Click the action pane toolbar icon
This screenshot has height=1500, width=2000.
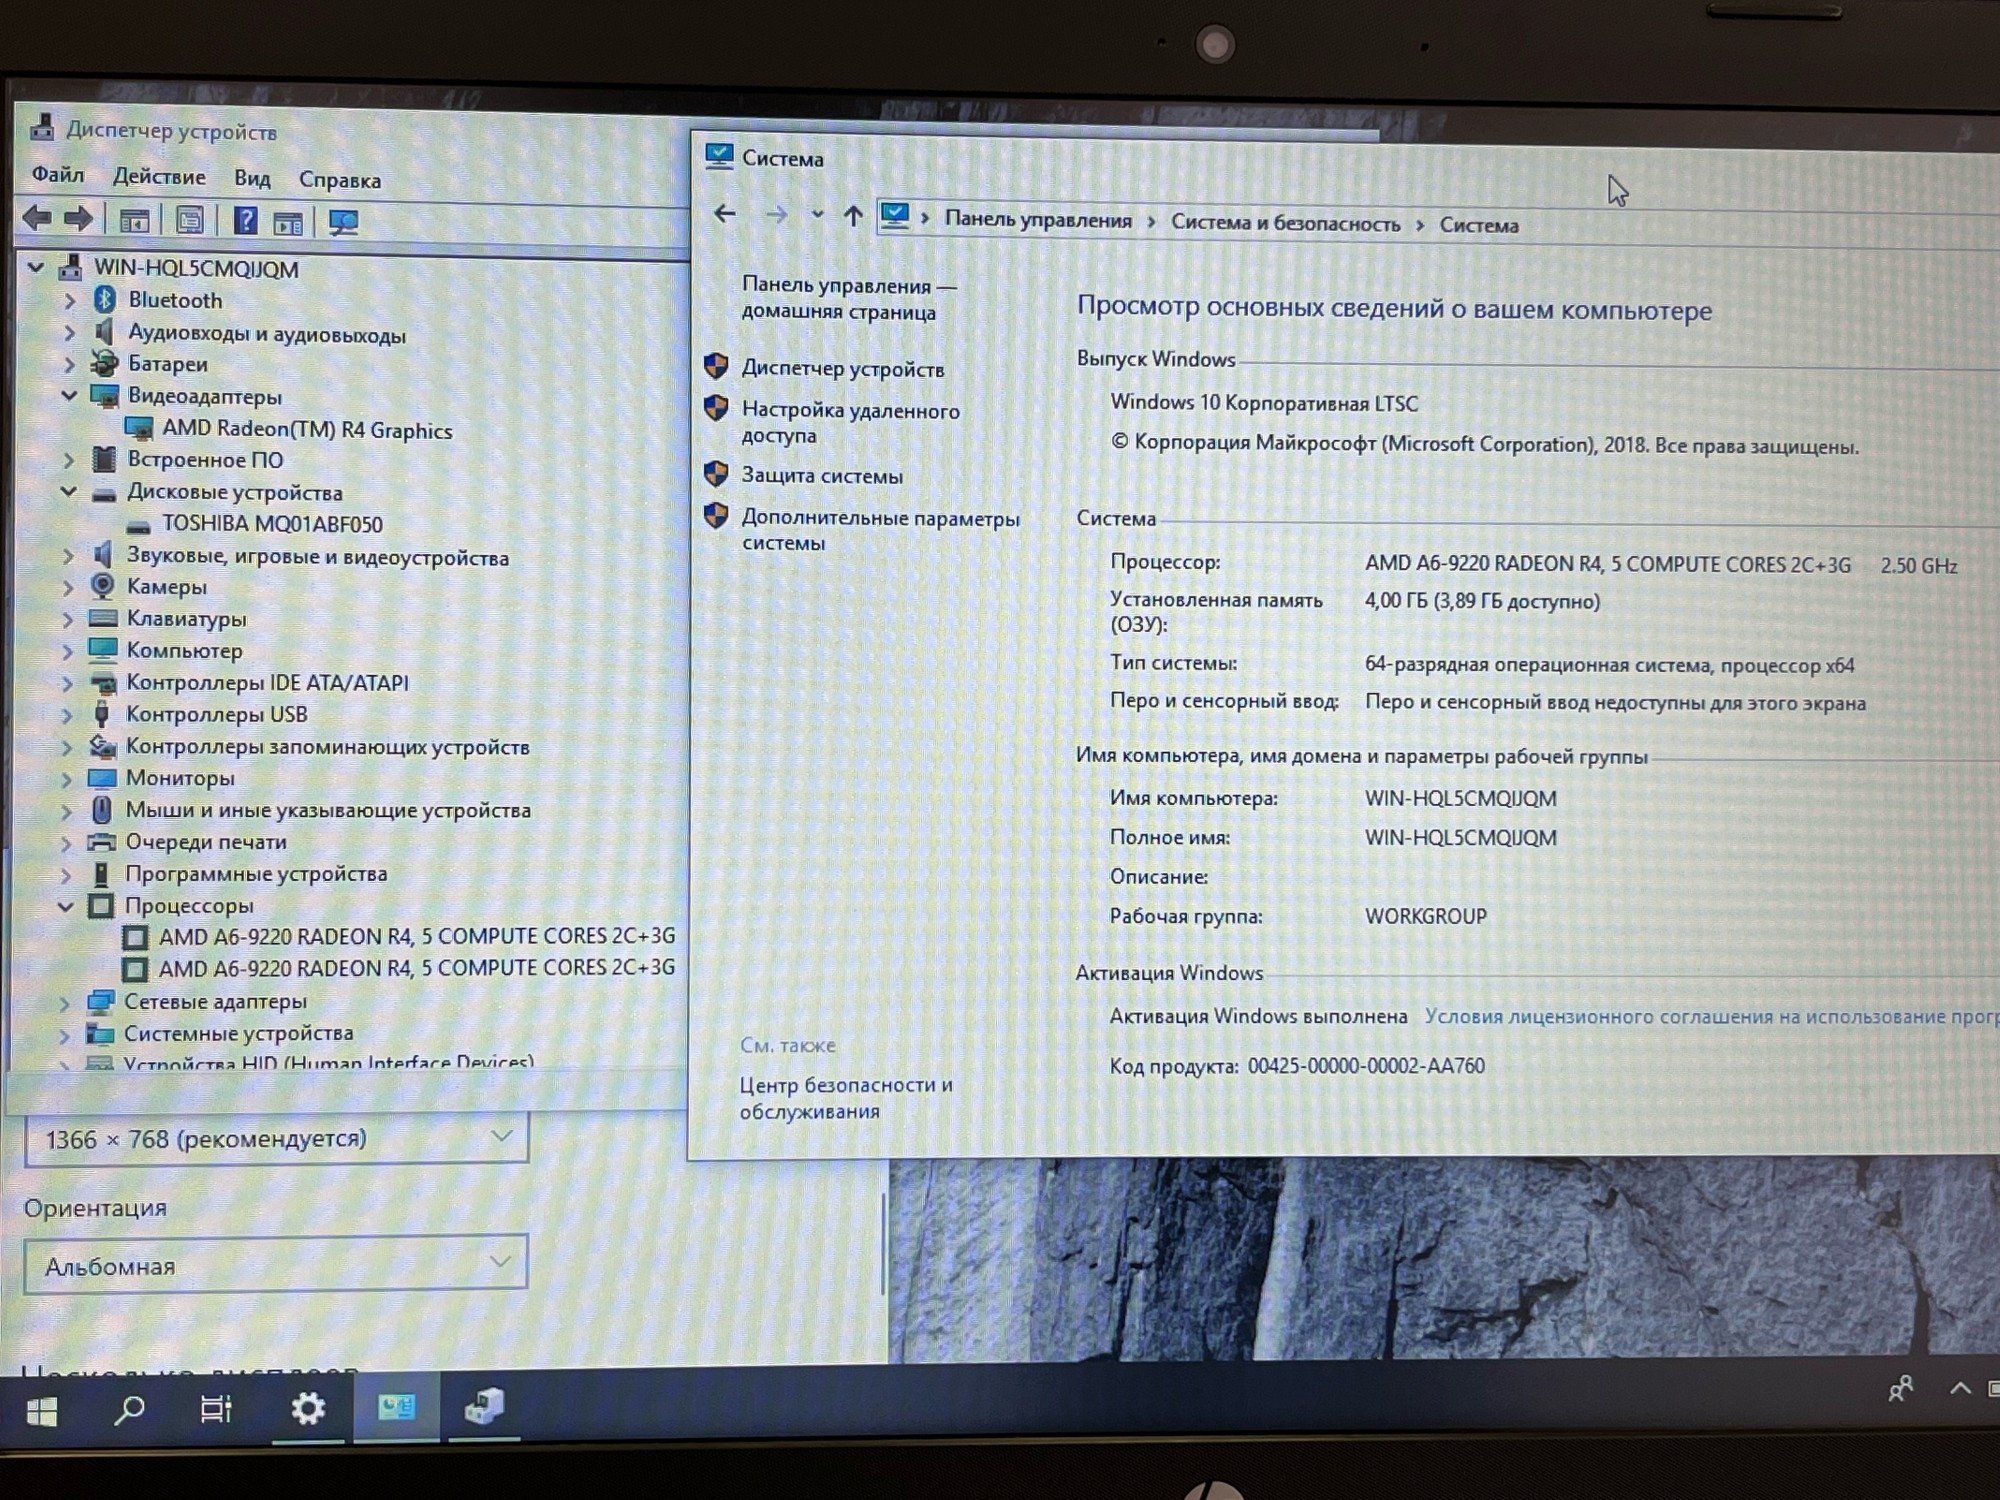click(289, 222)
